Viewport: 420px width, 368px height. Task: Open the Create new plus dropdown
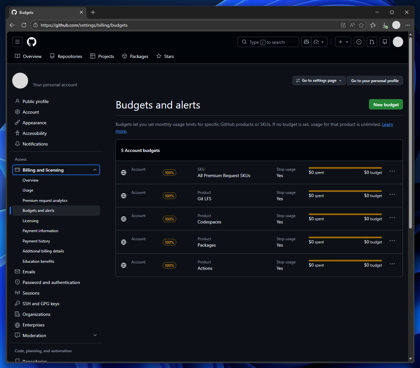(x=343, y=42)
